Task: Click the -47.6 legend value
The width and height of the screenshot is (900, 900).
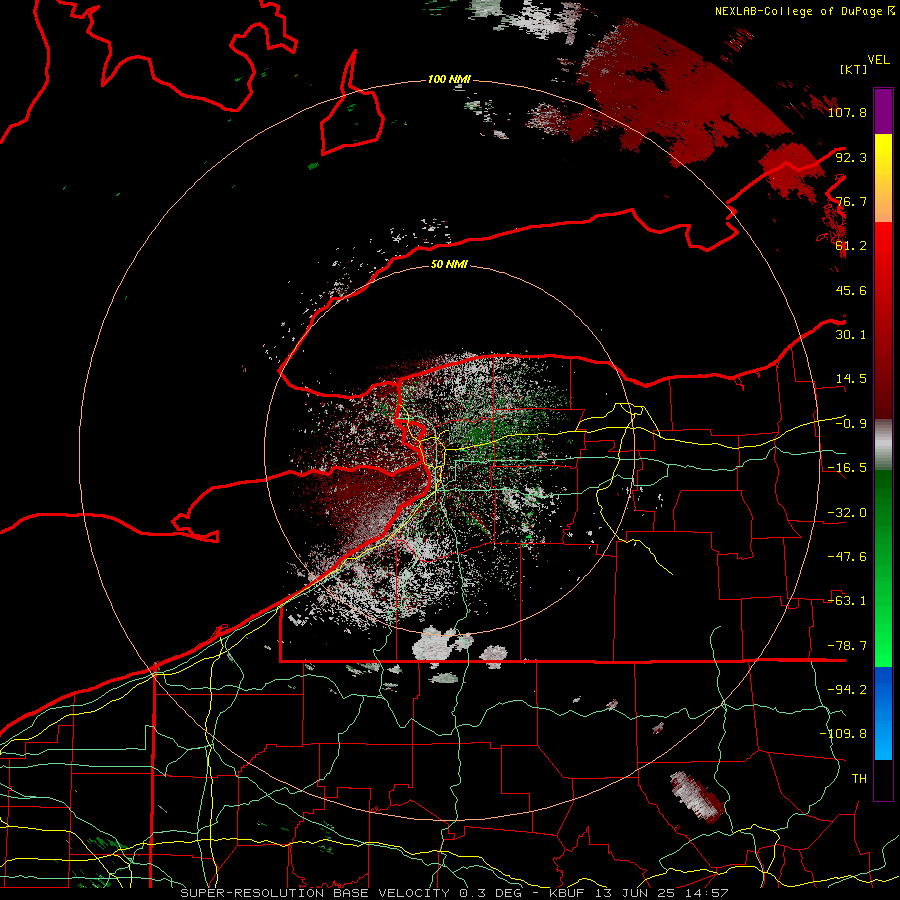Action: point(847,556)
